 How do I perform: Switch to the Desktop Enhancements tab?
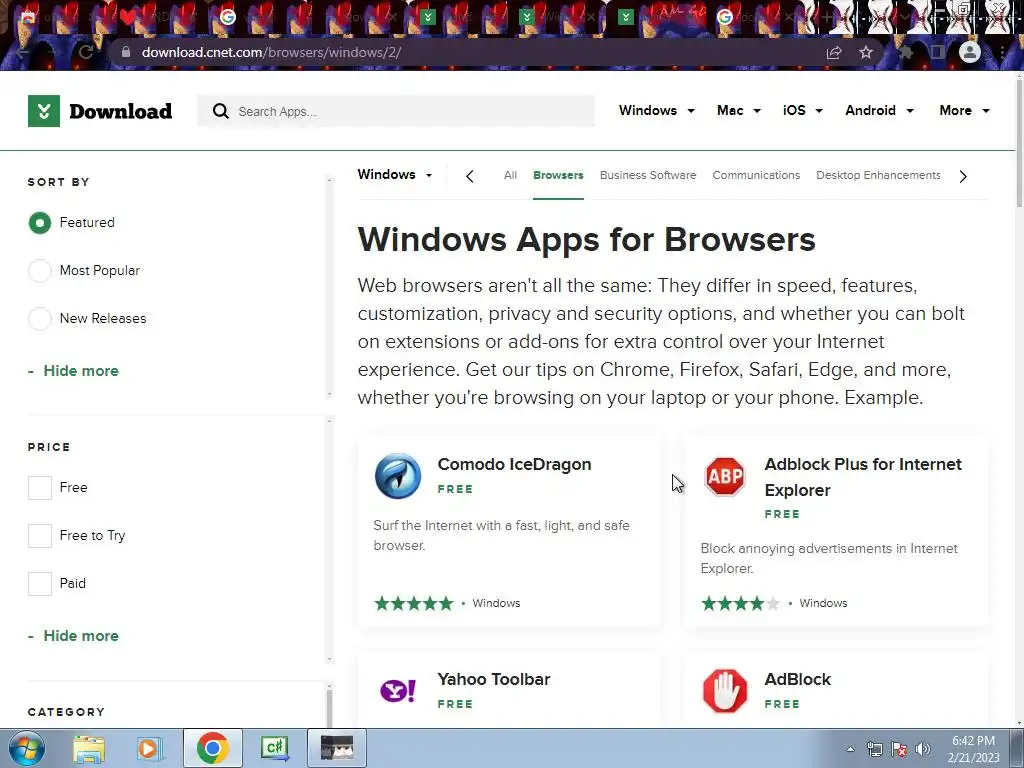tap(878, 175)
